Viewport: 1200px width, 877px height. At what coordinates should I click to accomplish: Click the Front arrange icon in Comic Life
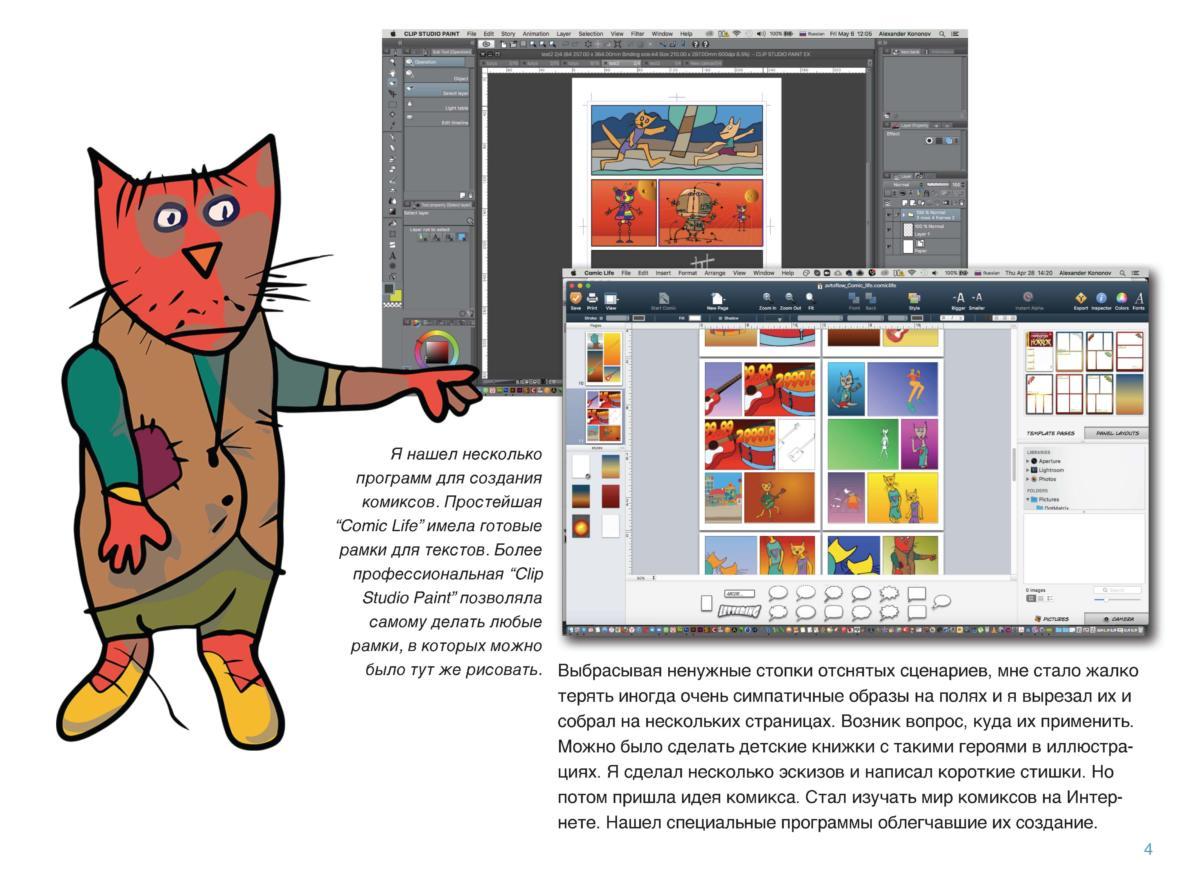(854, 298)
